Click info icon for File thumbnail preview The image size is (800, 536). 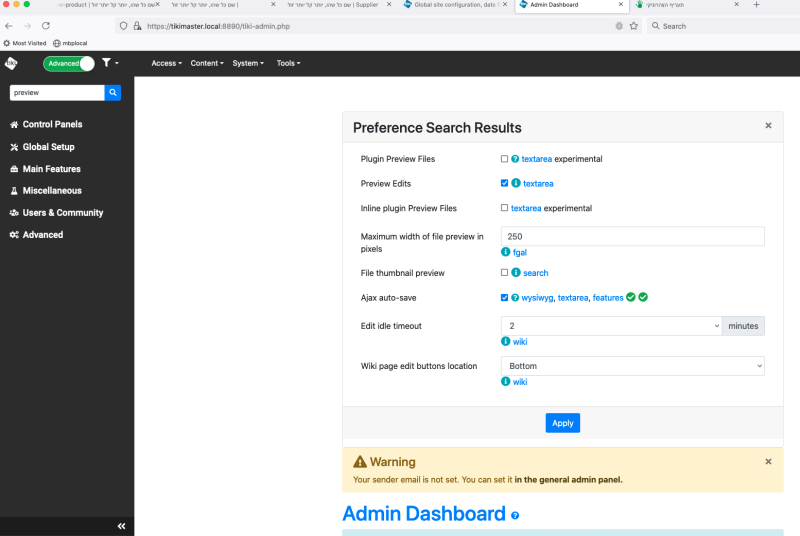click(x=516, y=273)
